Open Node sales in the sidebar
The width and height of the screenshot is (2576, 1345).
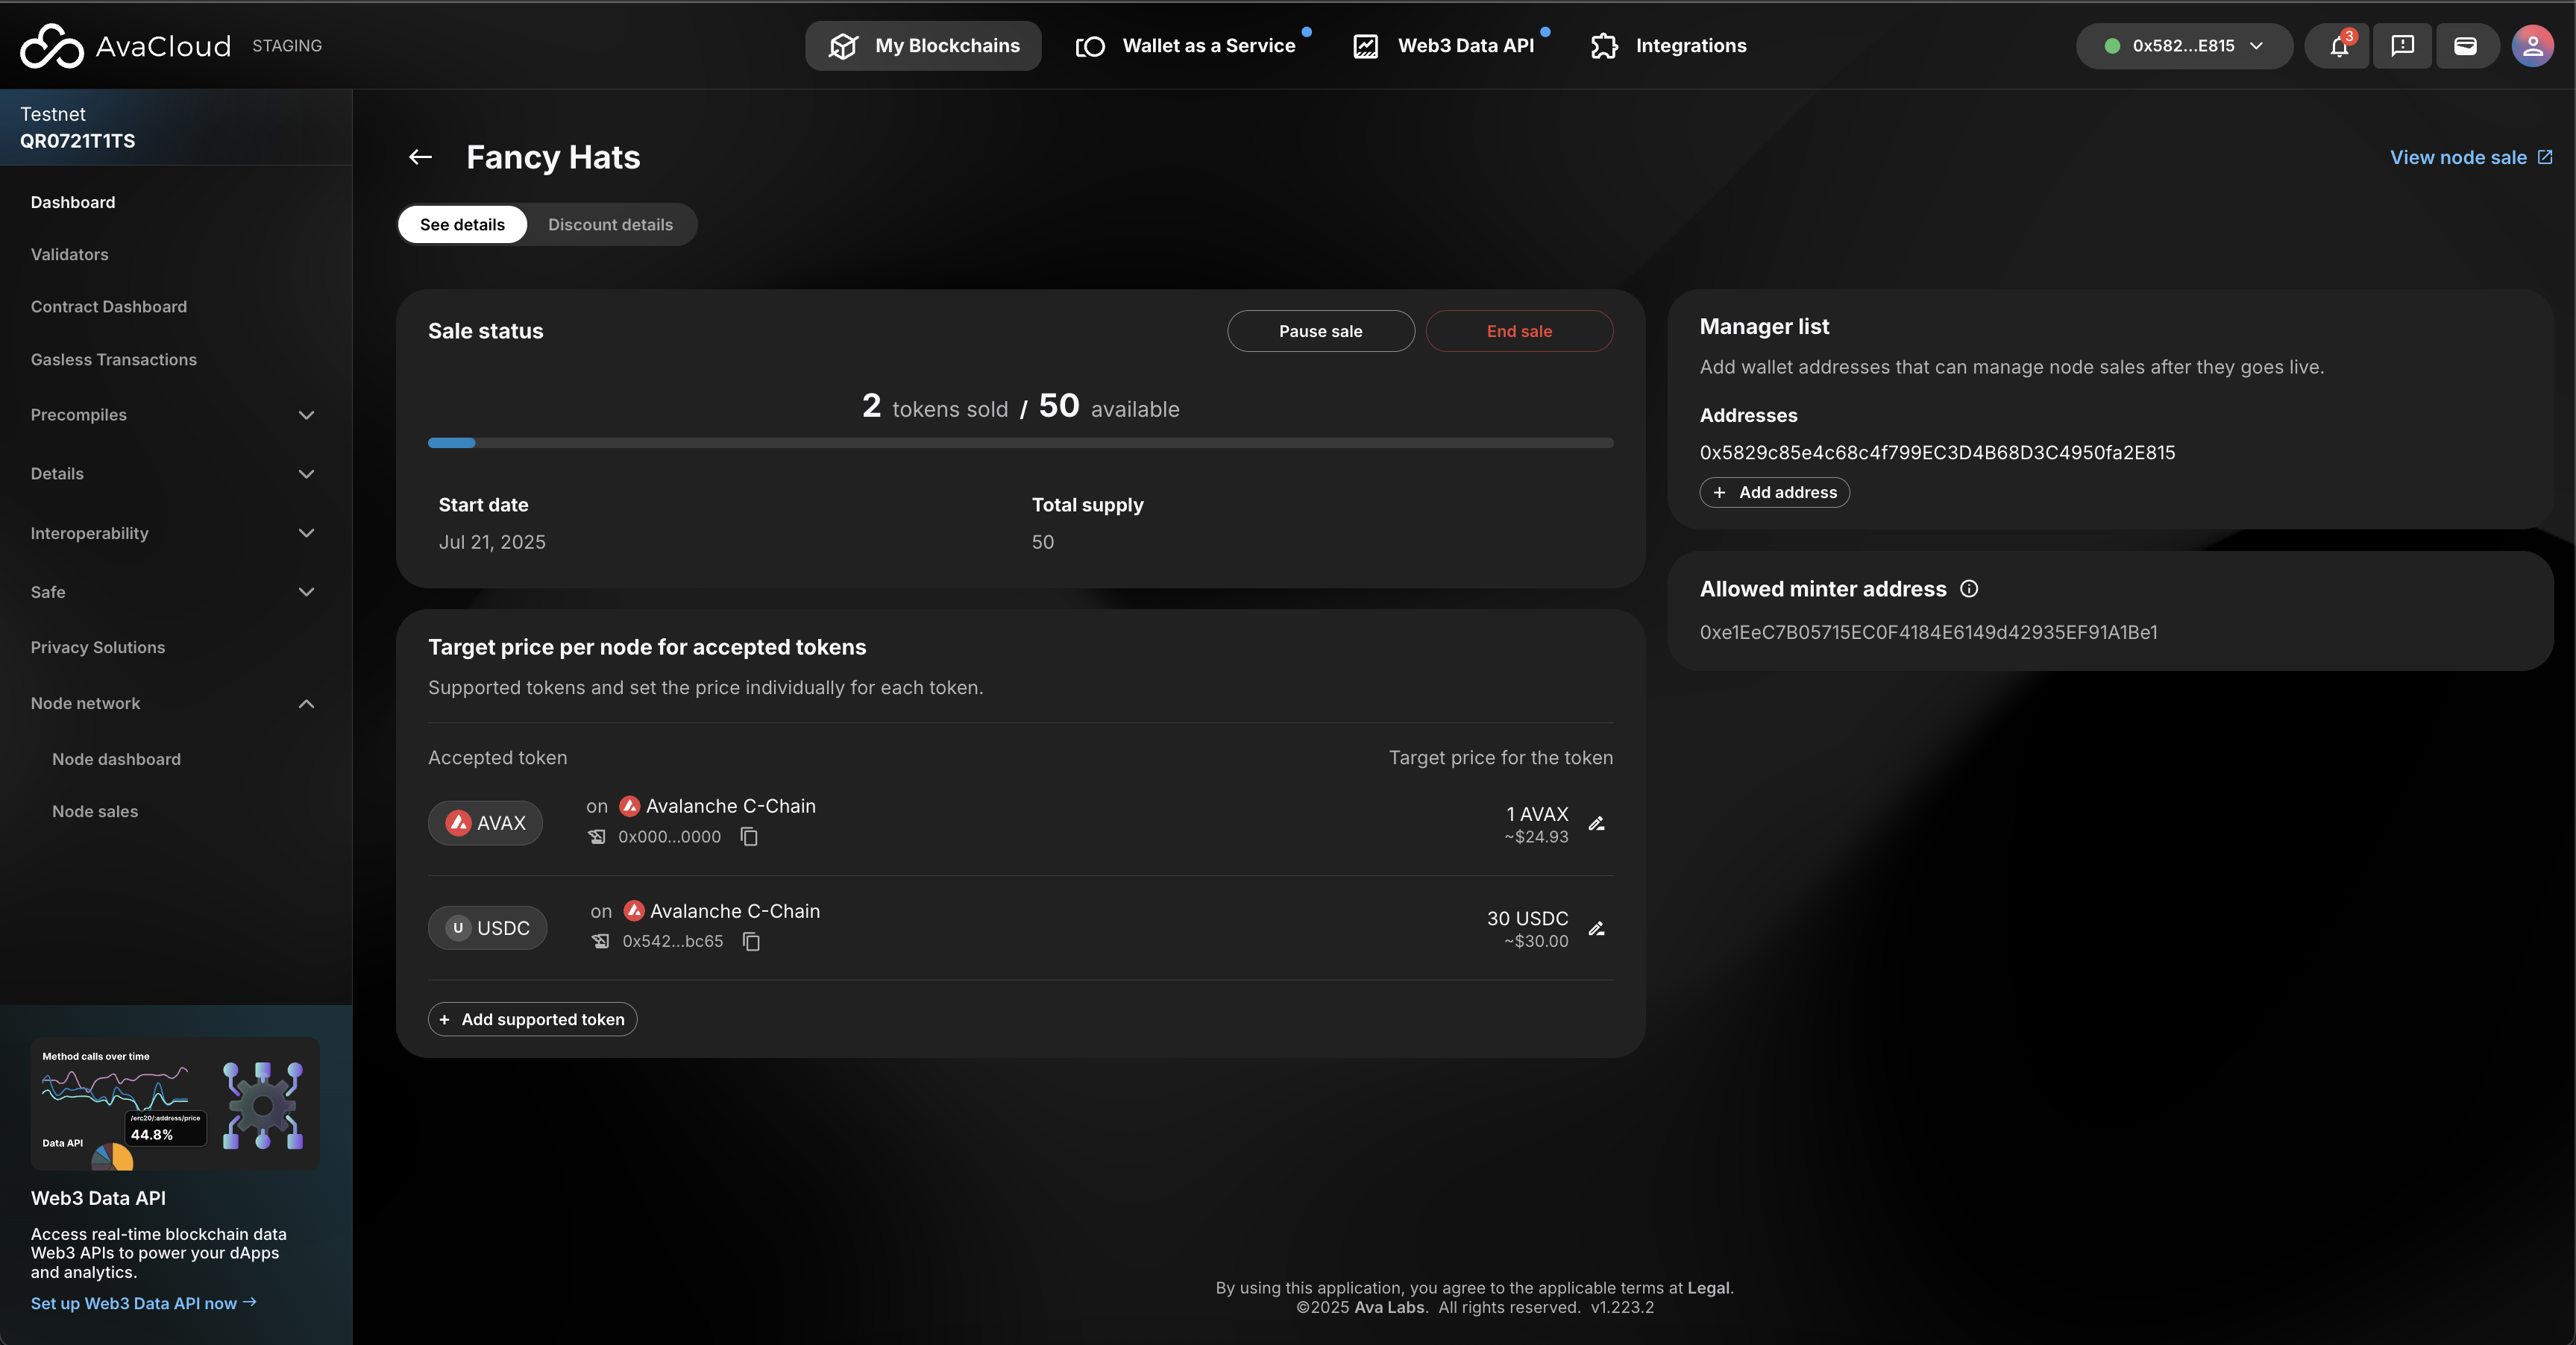point(95,812)
